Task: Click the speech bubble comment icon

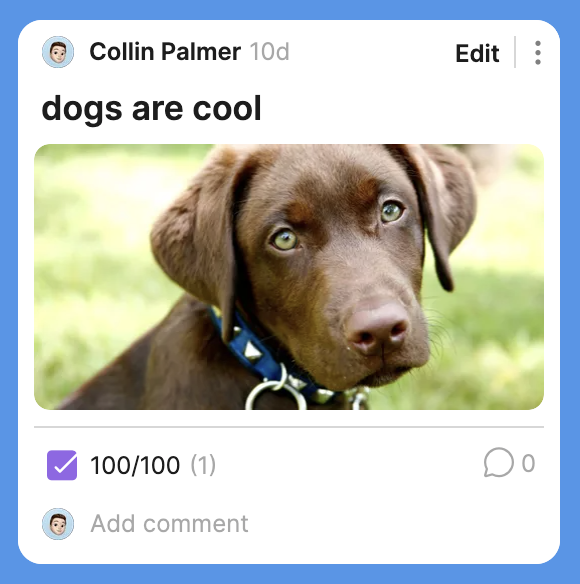Action: point(498,462)
